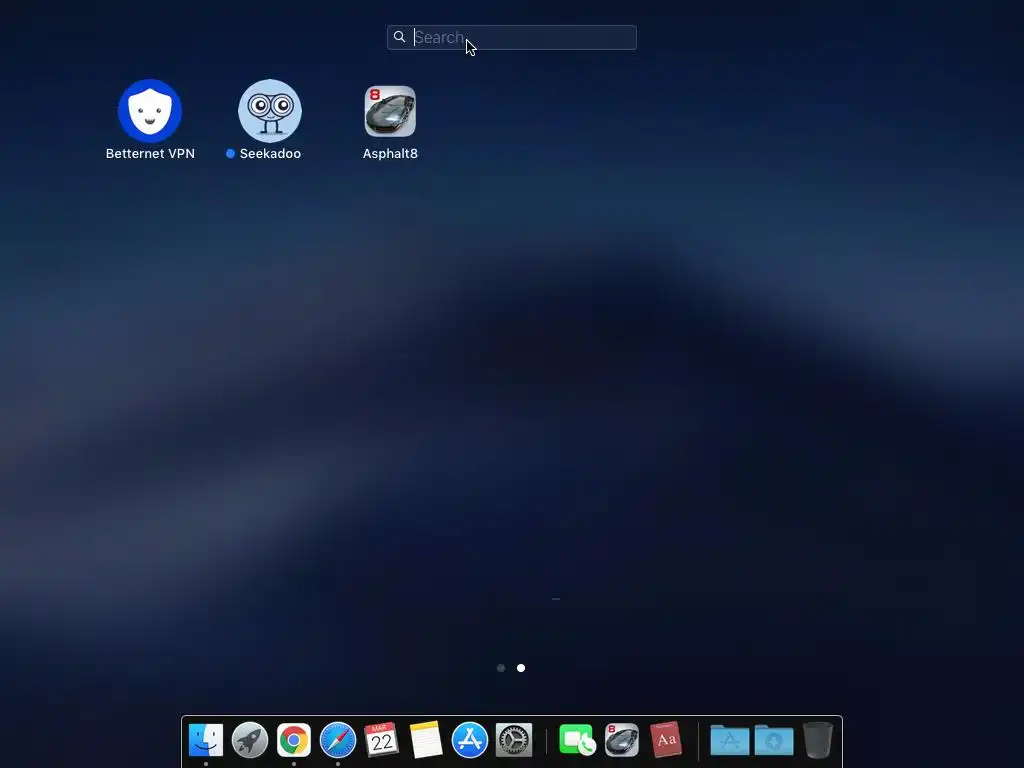Open System Preferences gear in Dock
The width and height of the screenshot is (1024, 768).
coord(514,740)
